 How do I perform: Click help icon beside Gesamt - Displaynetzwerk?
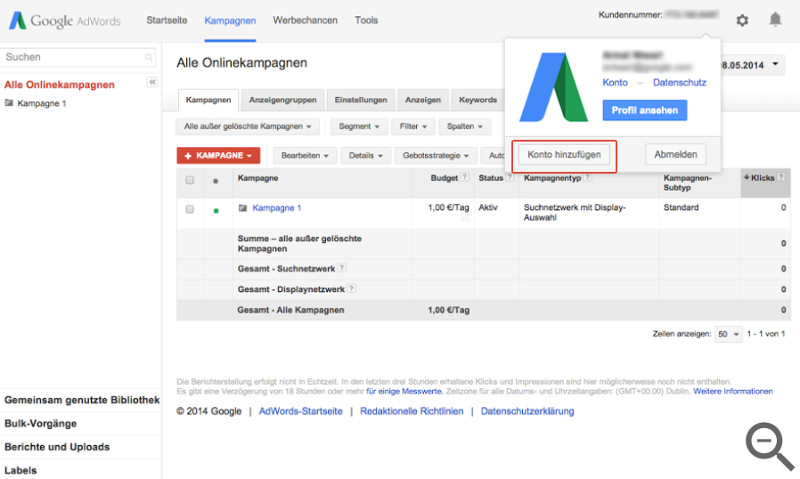coord(351,289)
